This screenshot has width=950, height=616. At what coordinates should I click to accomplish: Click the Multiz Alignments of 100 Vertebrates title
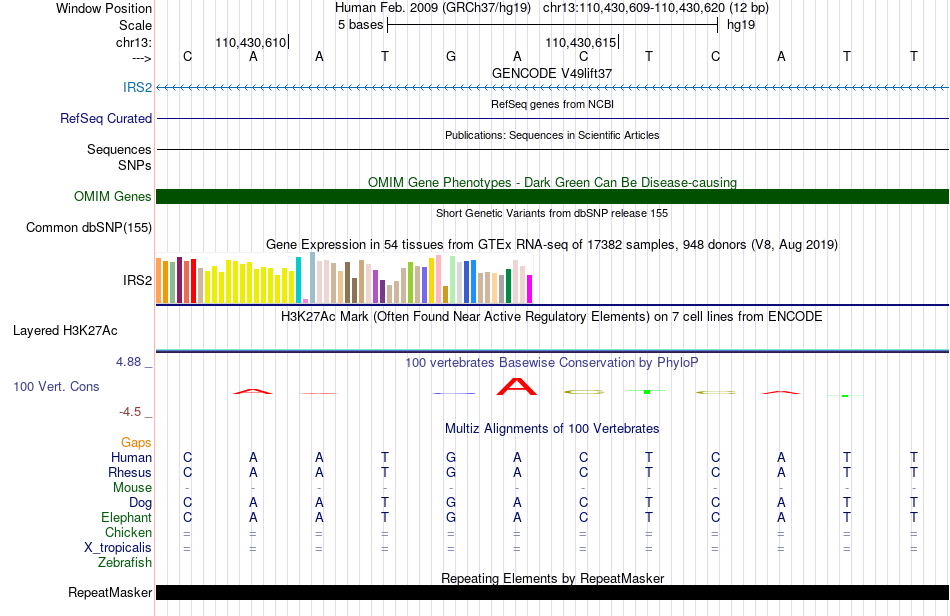pyautogui.click(x=552, y=429)
